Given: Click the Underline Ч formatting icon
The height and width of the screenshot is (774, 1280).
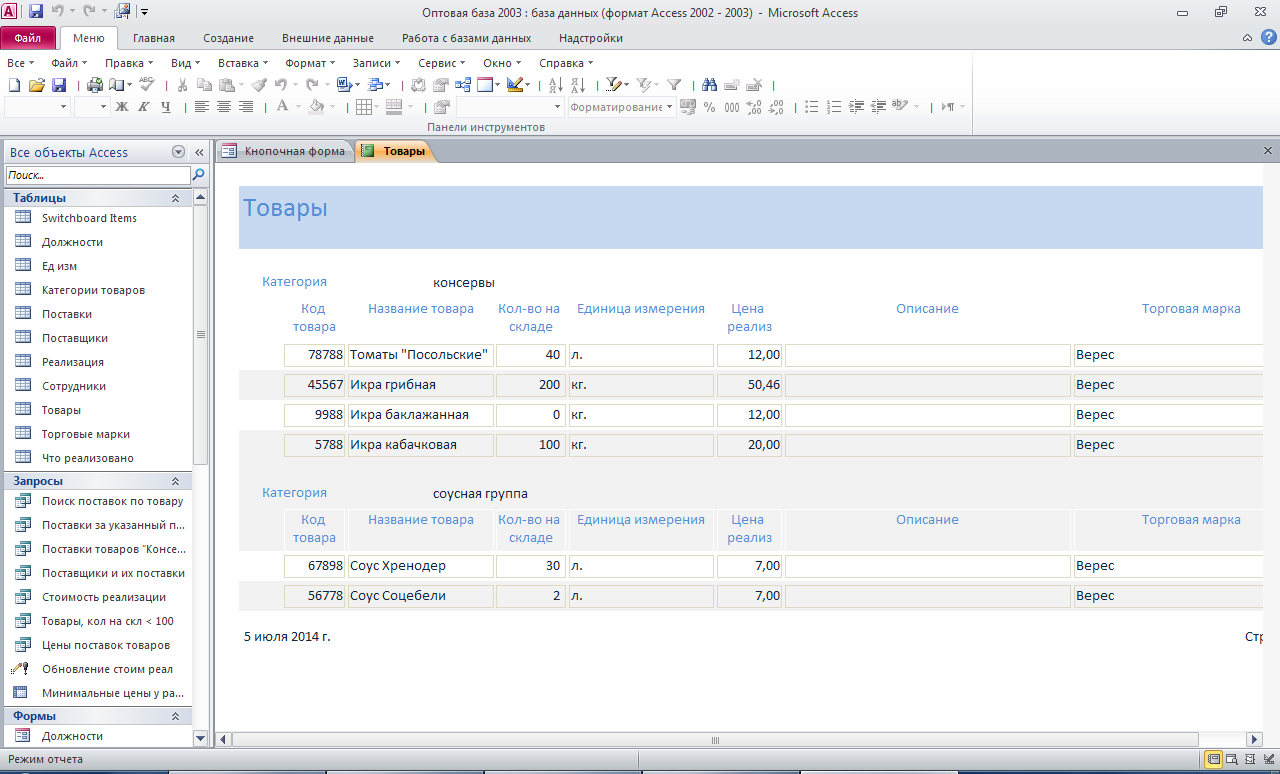Looking at the screenshot, I should [166, 107].
